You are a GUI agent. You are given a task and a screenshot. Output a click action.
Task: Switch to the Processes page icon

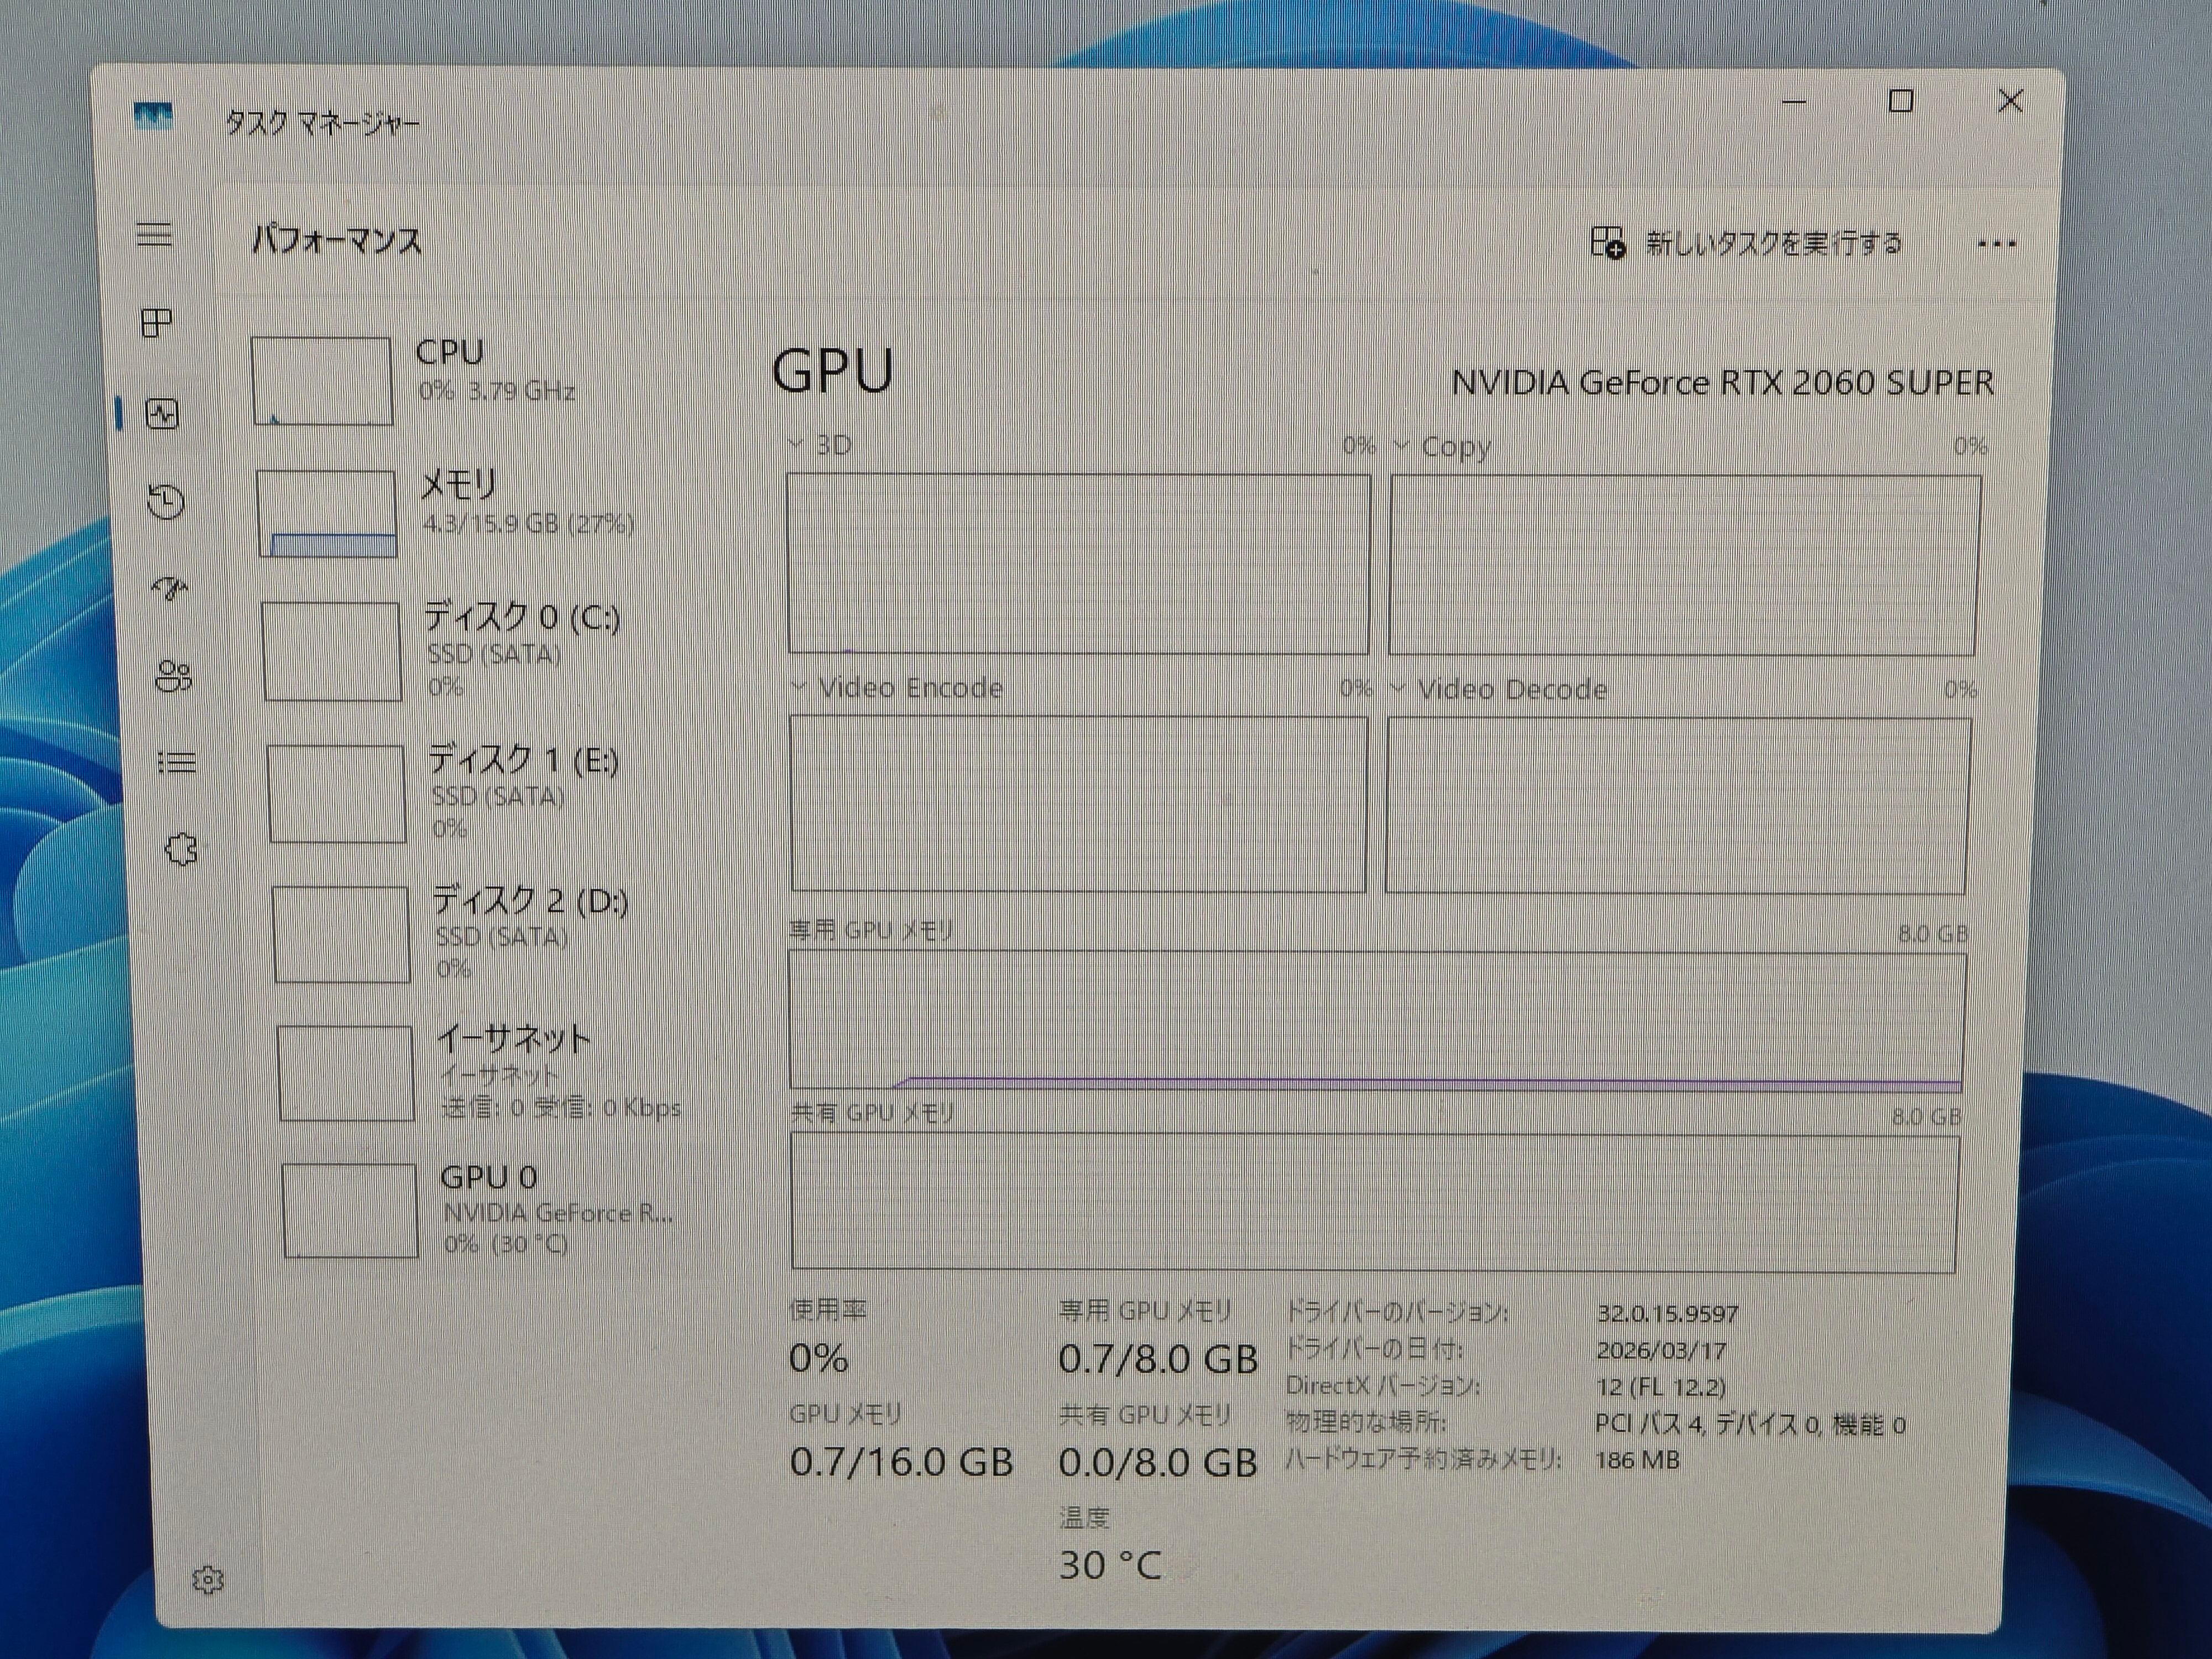click(x=157, y=323)
